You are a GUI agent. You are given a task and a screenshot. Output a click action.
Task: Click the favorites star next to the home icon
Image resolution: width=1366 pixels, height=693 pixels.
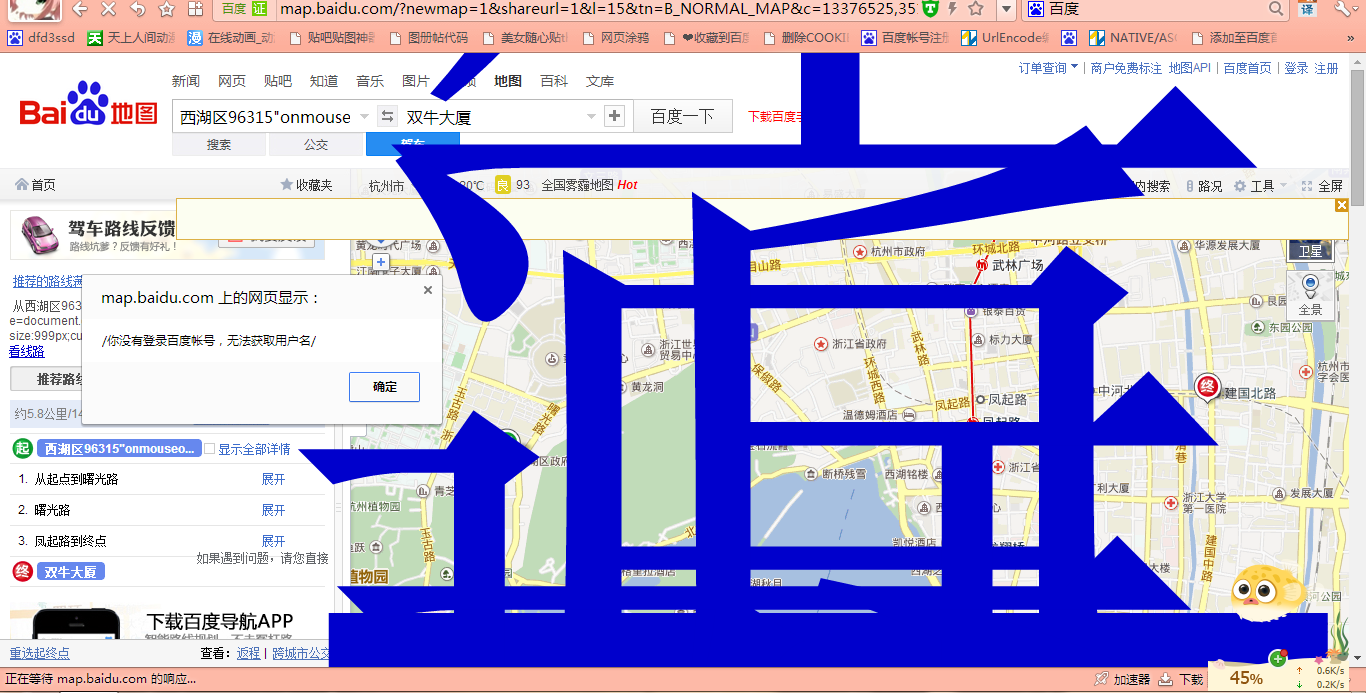[x=166, y=9]
